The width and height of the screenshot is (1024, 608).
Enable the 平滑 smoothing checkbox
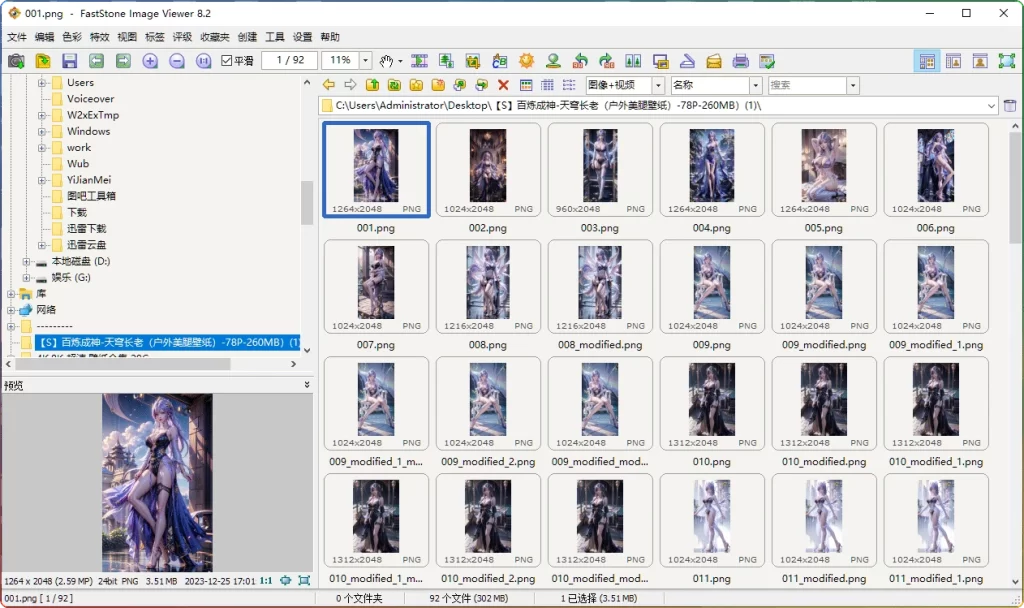pyautogui.click(x=227, y=60)
